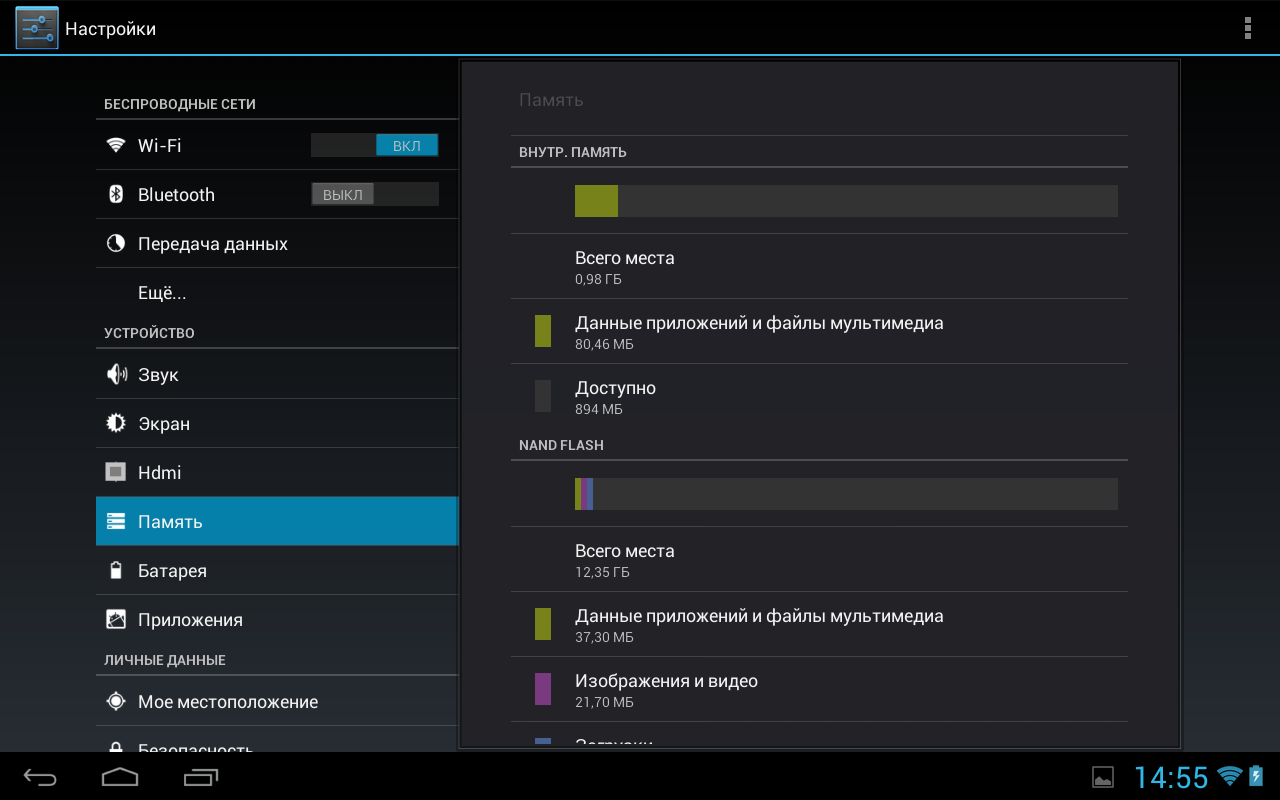Tap the Recent apps navigation button
The height and width of the screenshot is (800, 1280).
tap(200, 777)
